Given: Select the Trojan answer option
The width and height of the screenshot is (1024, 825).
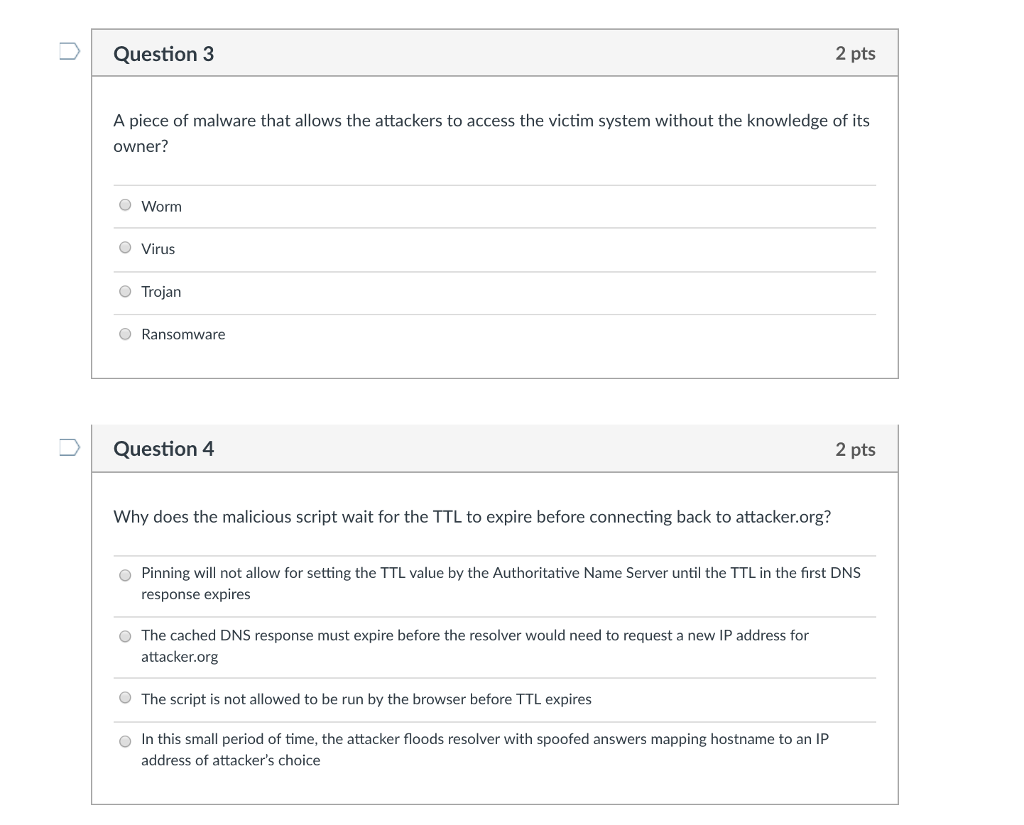Looking at the screenshot, I should (x=125, y=291).
